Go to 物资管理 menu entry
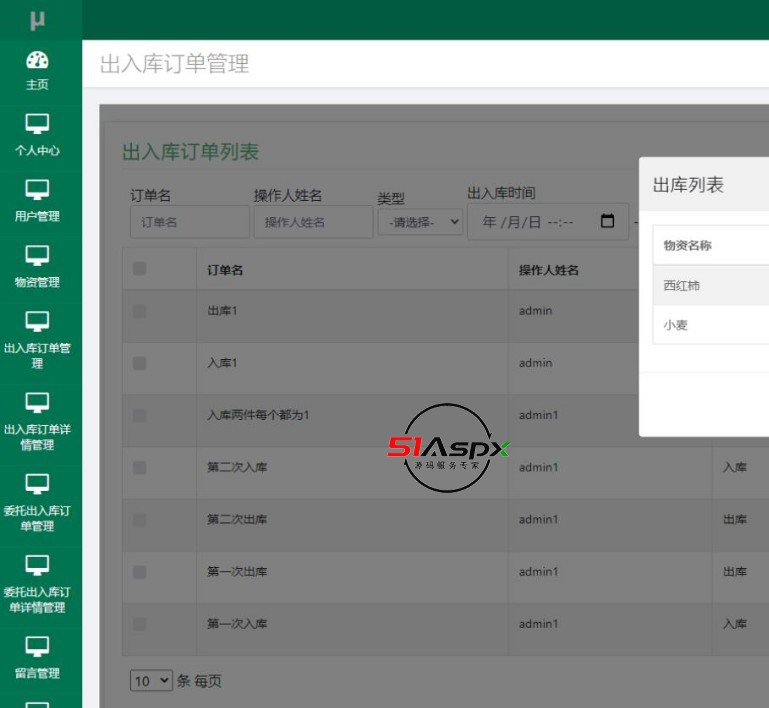Viewport: 769px width, 708px height. [x=37, y=282]
